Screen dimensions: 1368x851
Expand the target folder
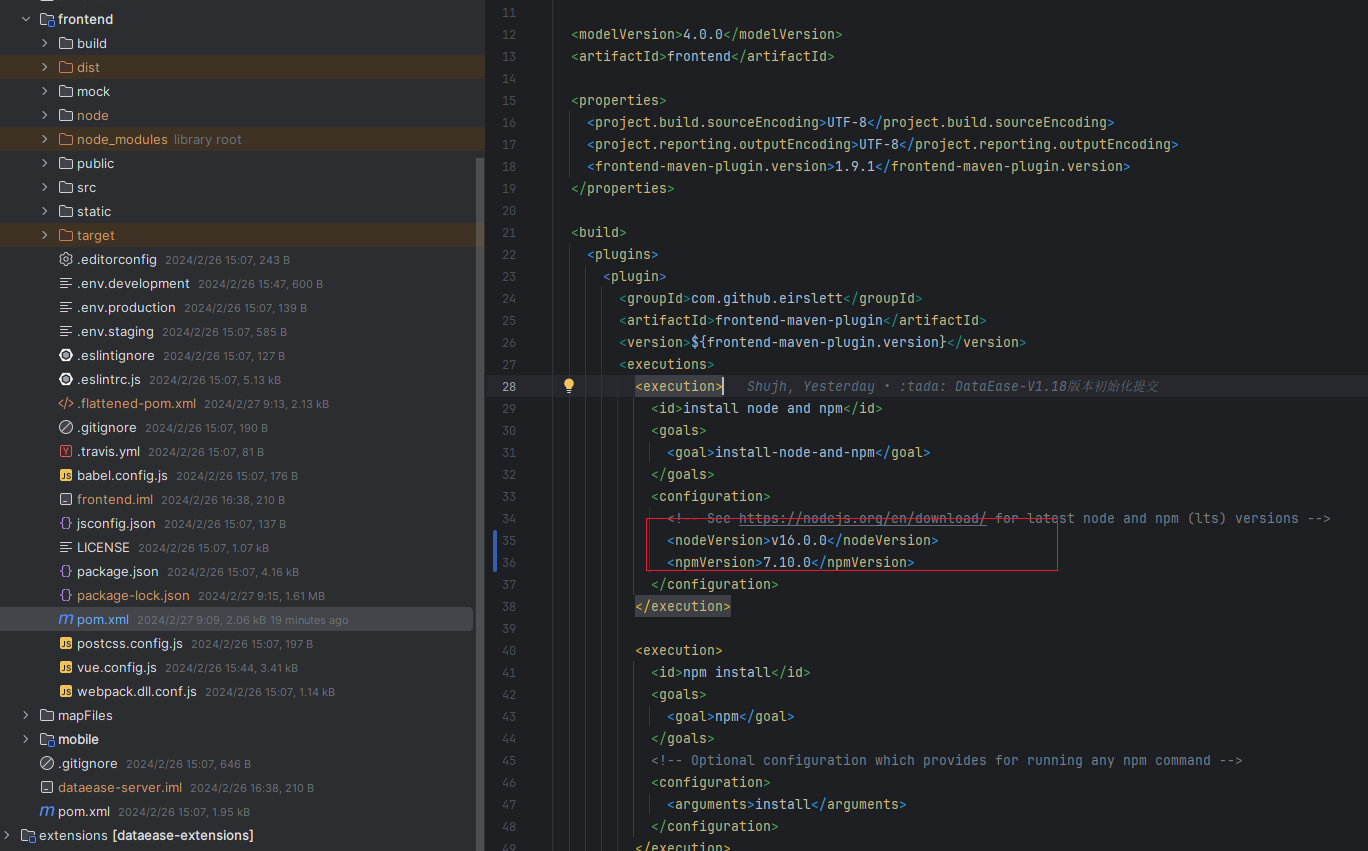[x=45, y=235]
